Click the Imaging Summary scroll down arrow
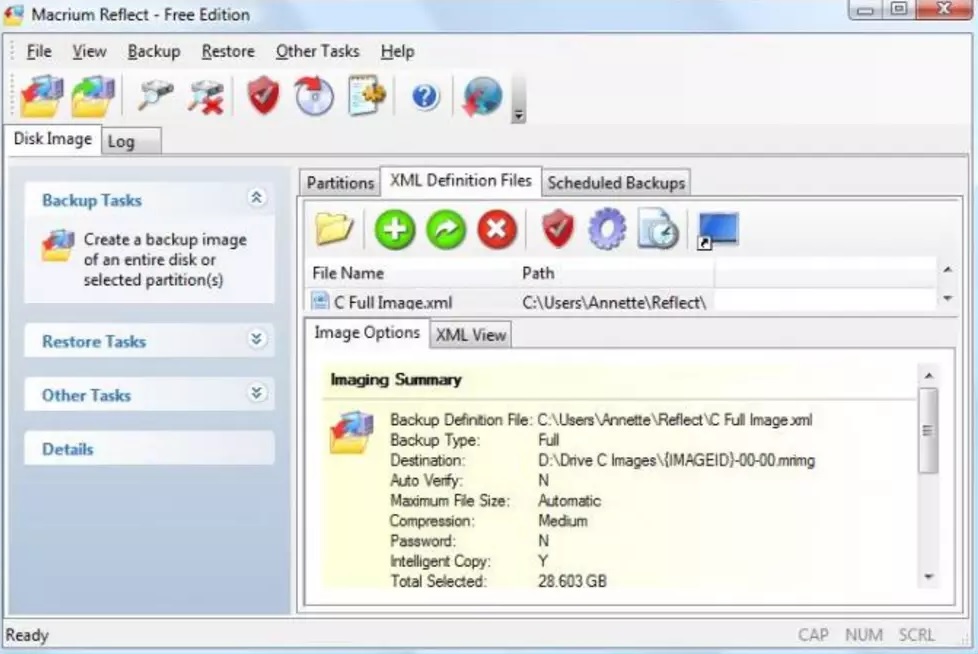Viewport: 978px width, 654px height. point(929,577)
